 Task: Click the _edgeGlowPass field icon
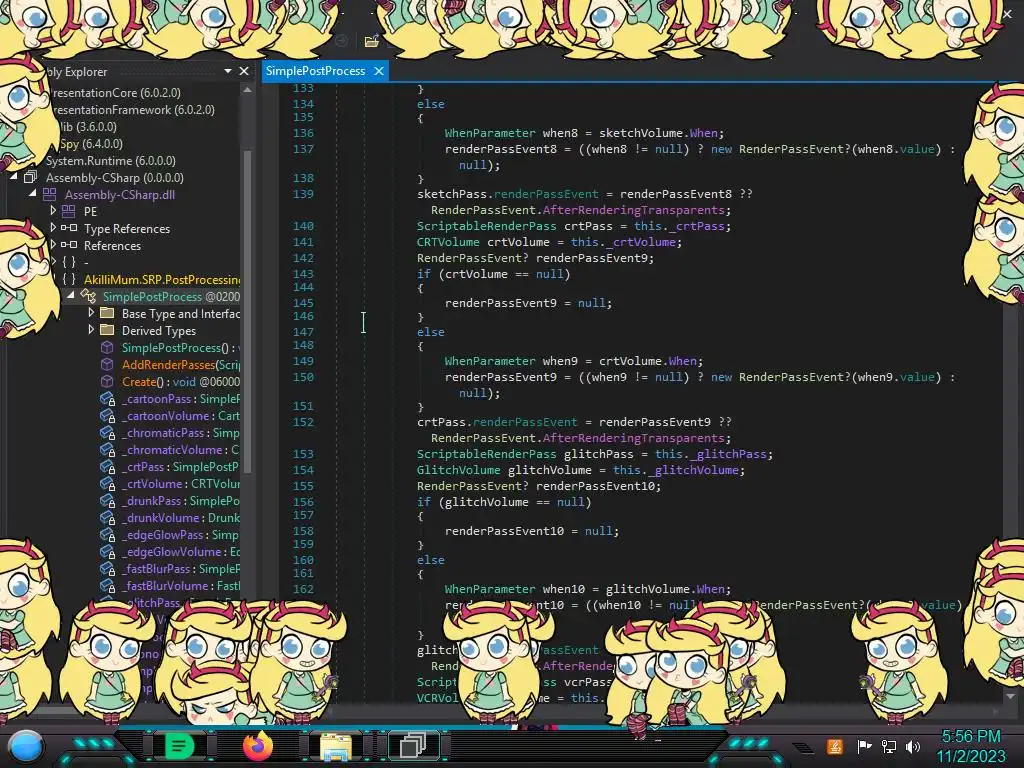(108, 534)
